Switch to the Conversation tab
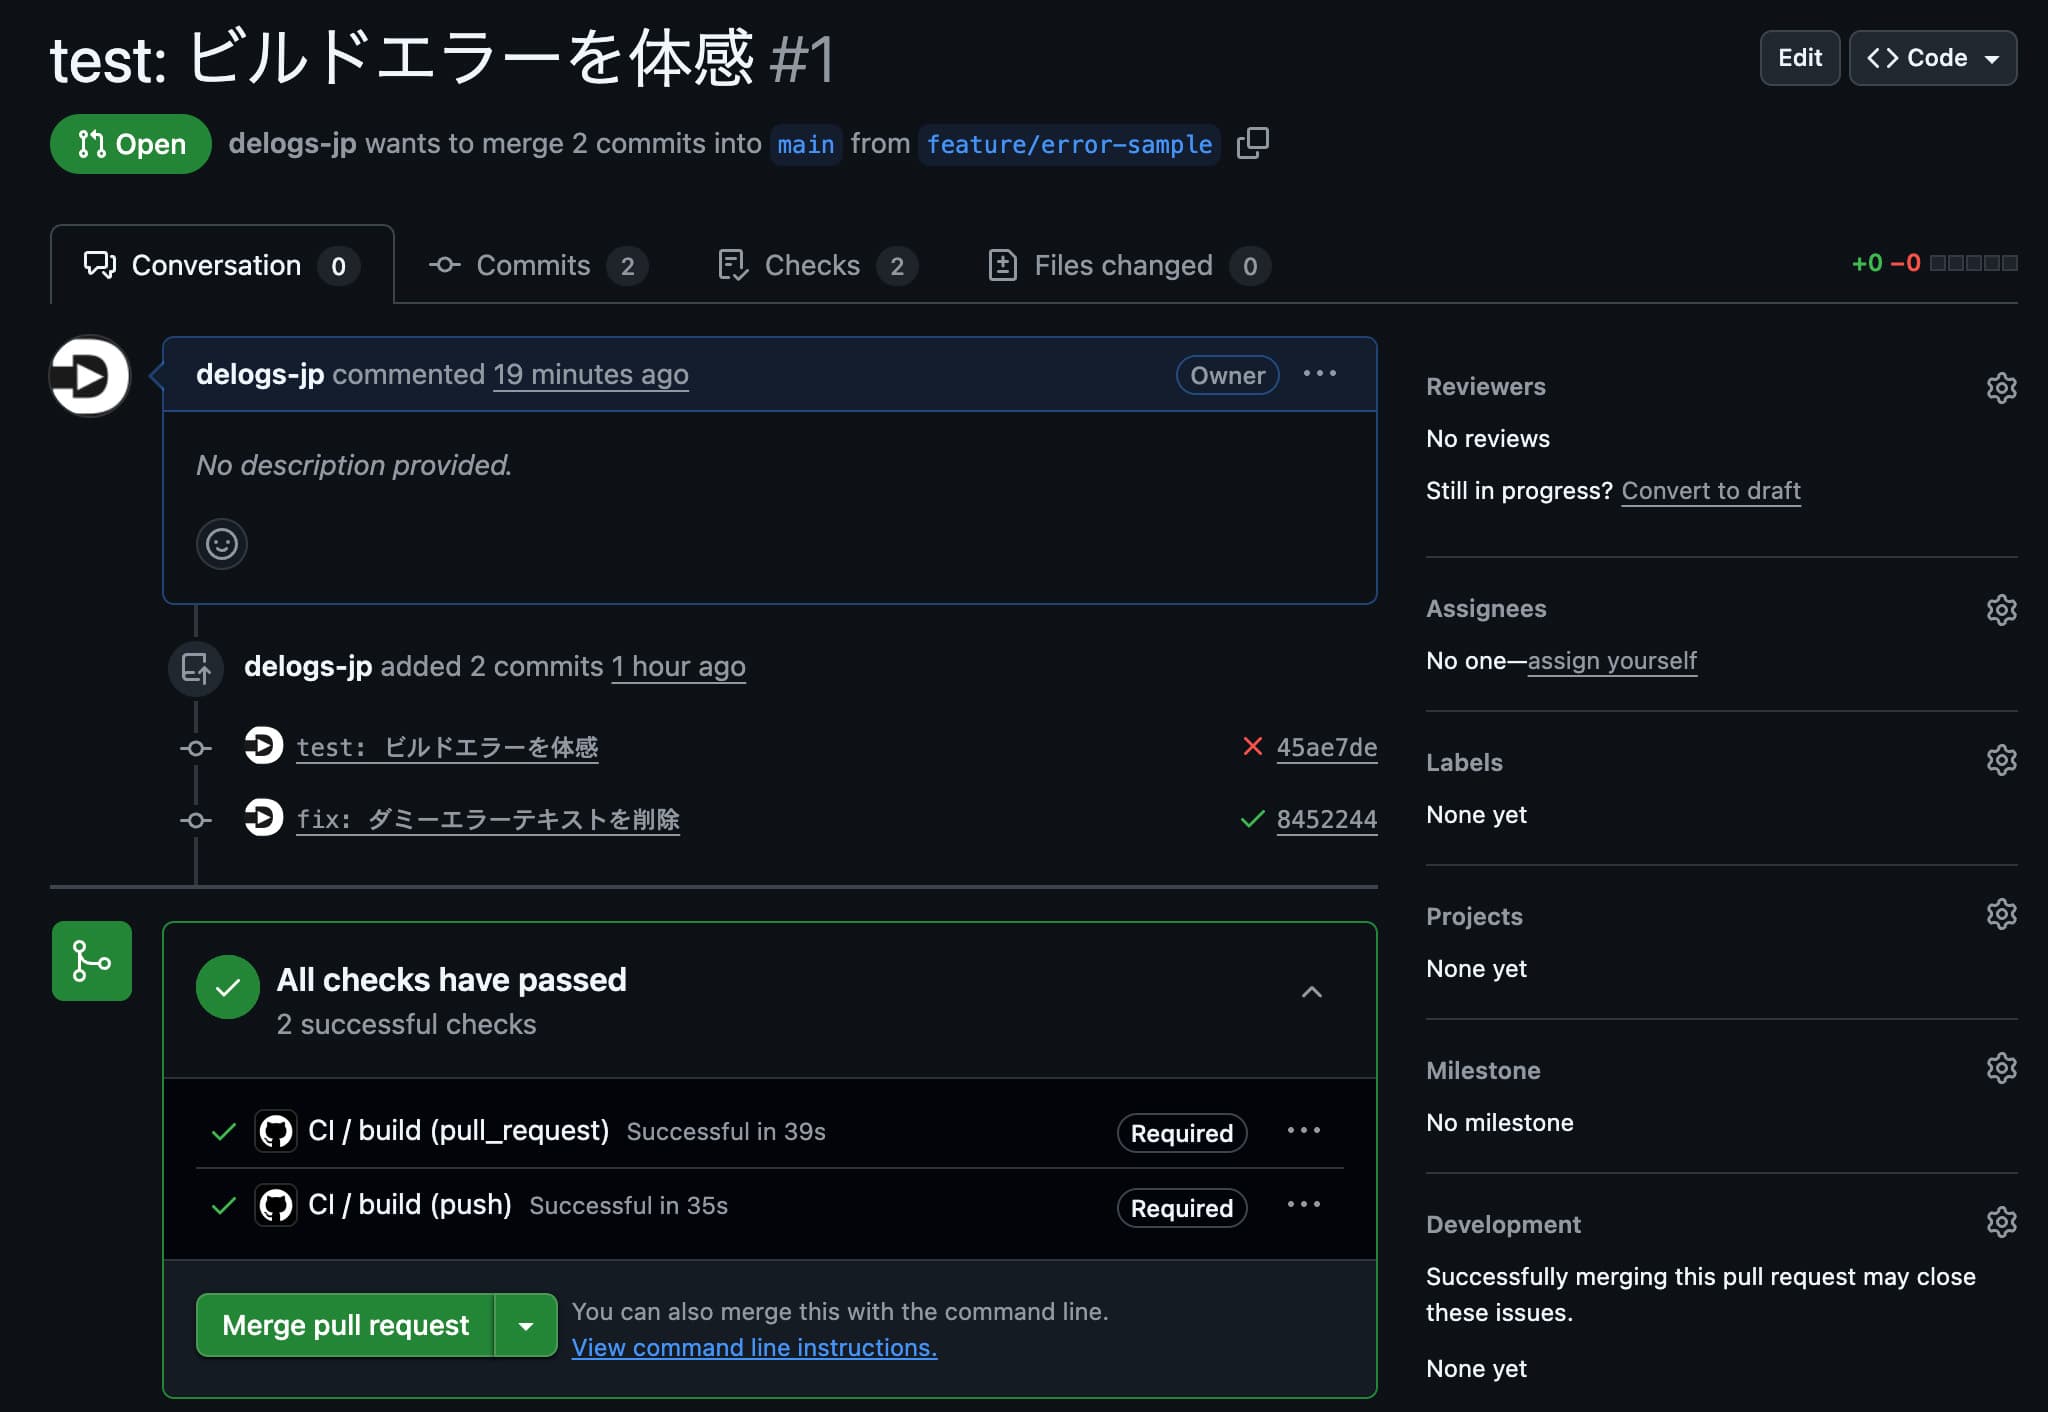Viewport: 2048px width, 1412px height. [222, 265]
